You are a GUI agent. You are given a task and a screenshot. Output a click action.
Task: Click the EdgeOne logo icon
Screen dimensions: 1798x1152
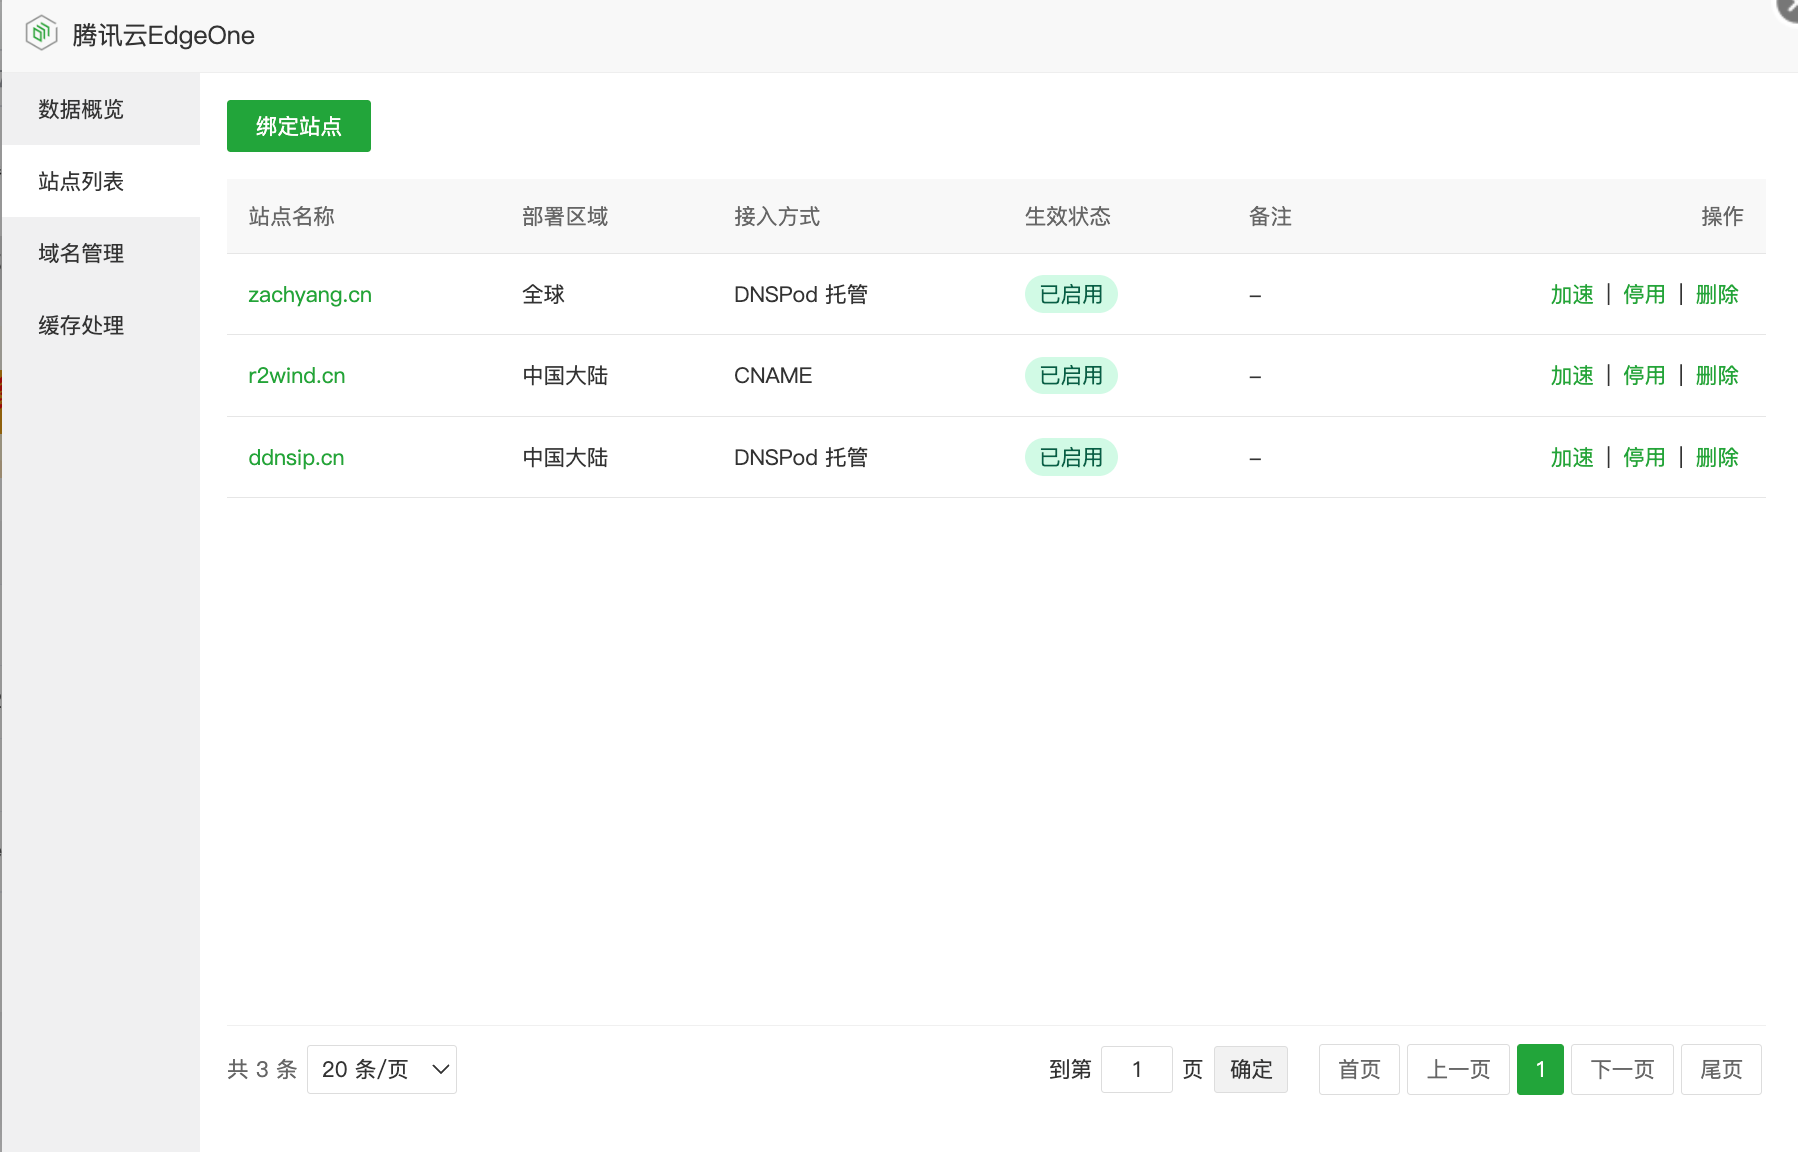pos(41,33)
